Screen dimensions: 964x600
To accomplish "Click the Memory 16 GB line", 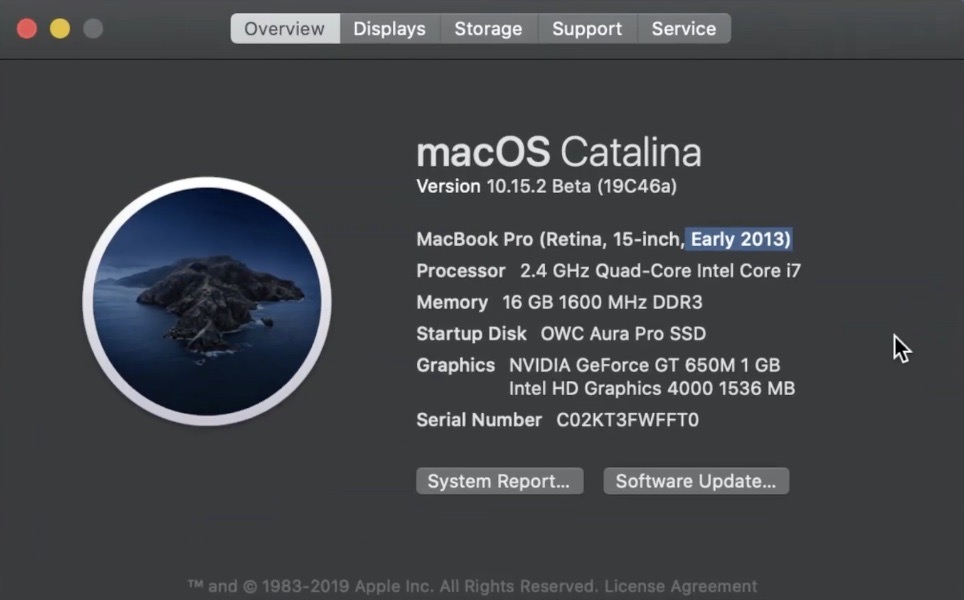I will 561,302.
